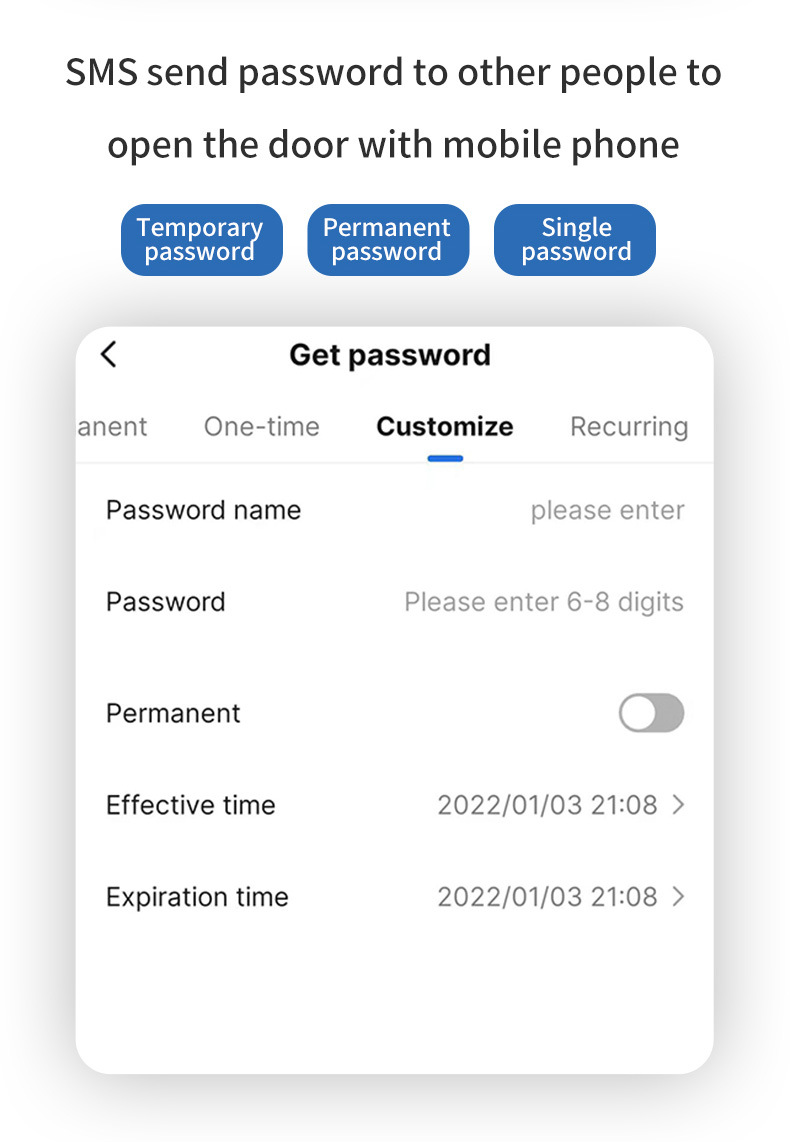The height and width of the screenshot is (1142, 790).
Task: Click the Temporary password blue button
Action: (201, 240)
